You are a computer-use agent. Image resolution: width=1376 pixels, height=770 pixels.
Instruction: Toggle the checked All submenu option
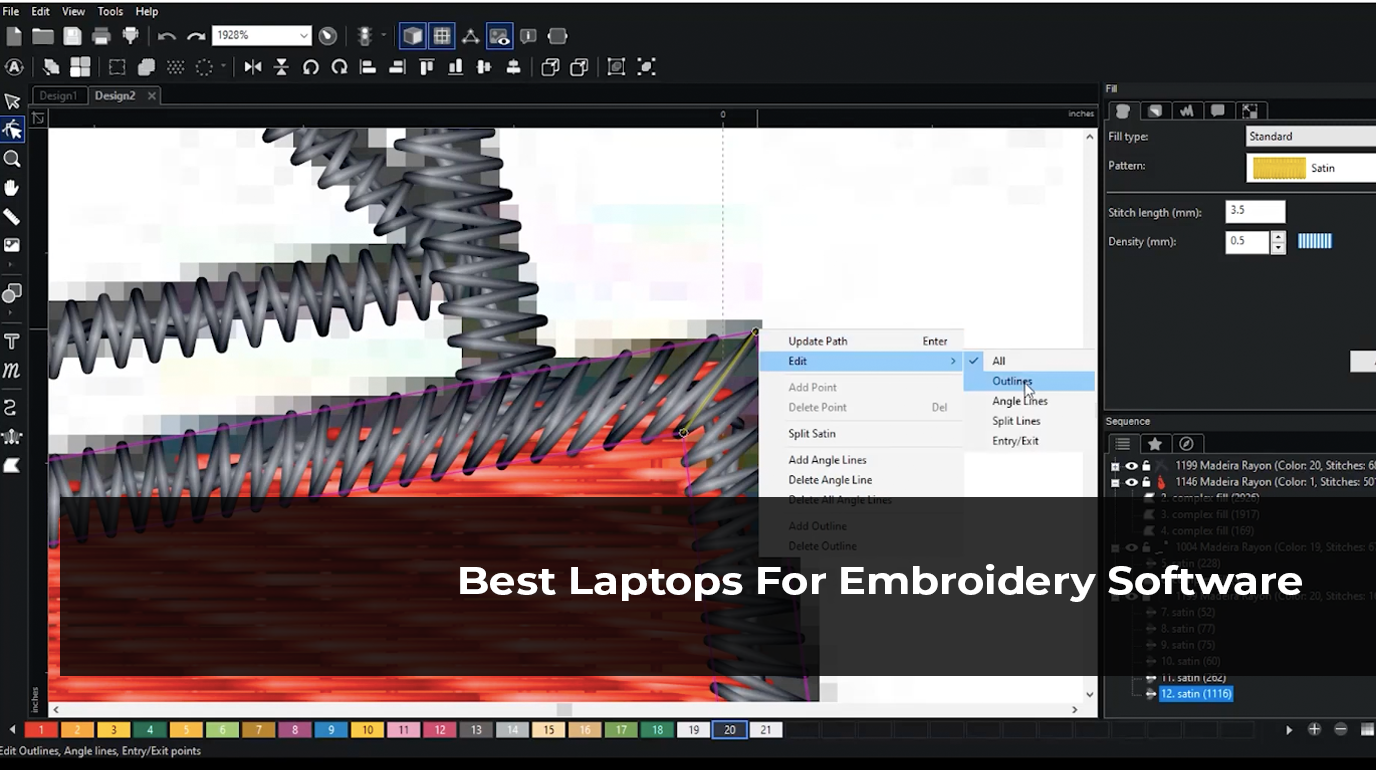click(x=1029, y=361)
